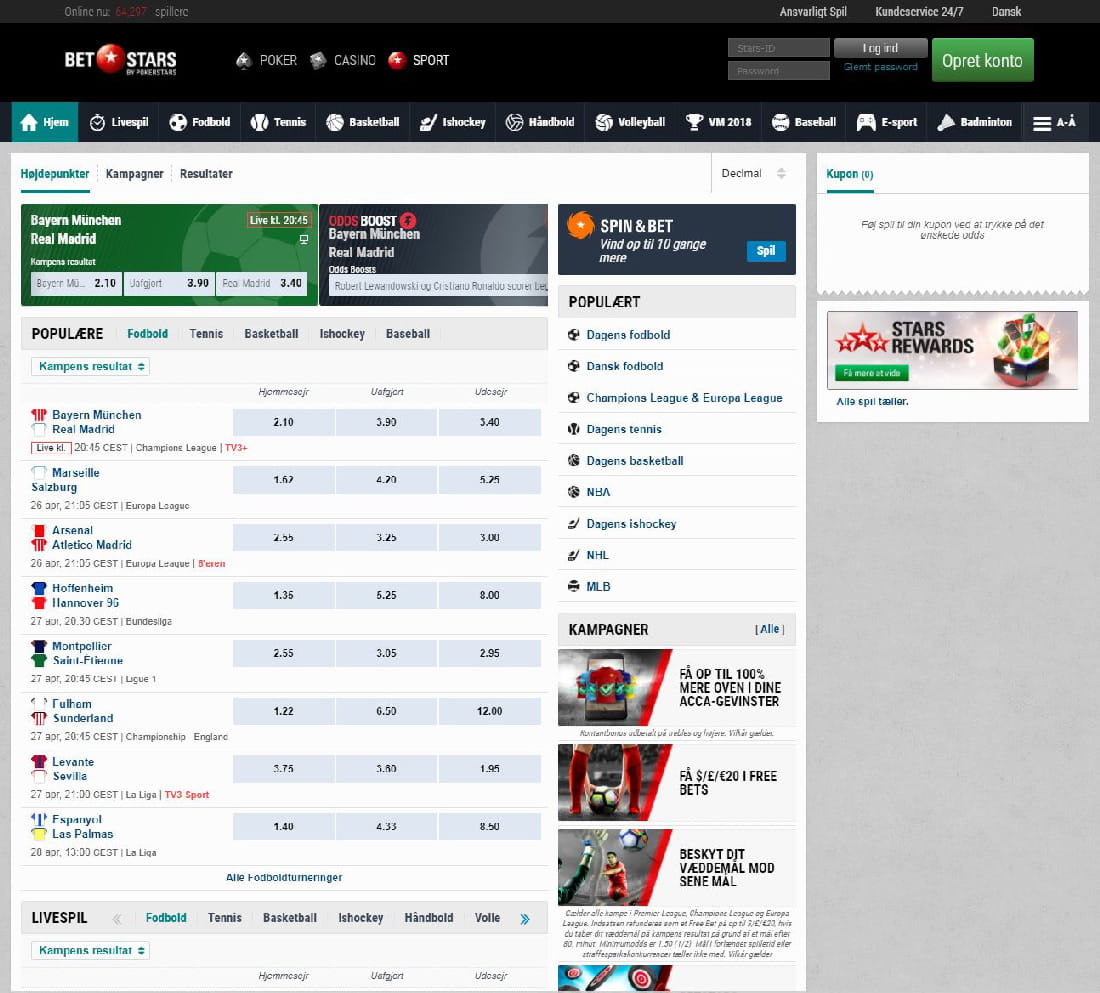Open Kampens resultat dropdown under Livespil
Screen dimensions: 1100x993
(x=90, y=950)
